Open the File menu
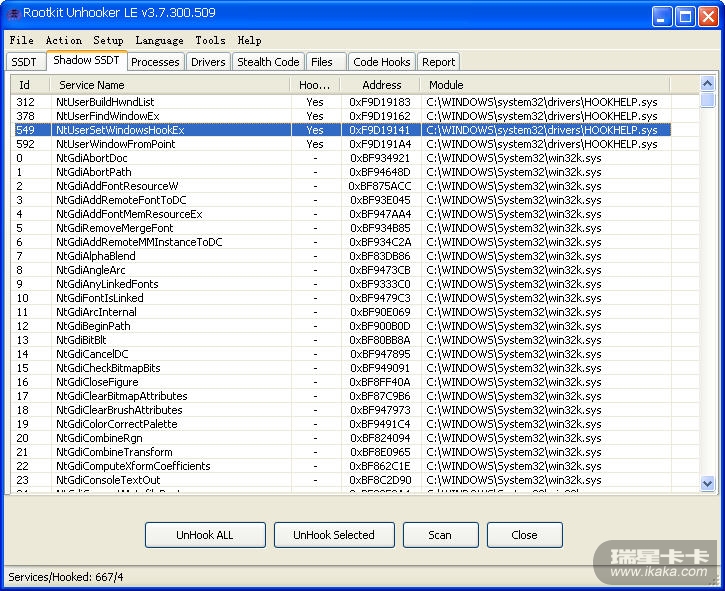The height and width of the screenshot is (591, 725). pos(21,40)
